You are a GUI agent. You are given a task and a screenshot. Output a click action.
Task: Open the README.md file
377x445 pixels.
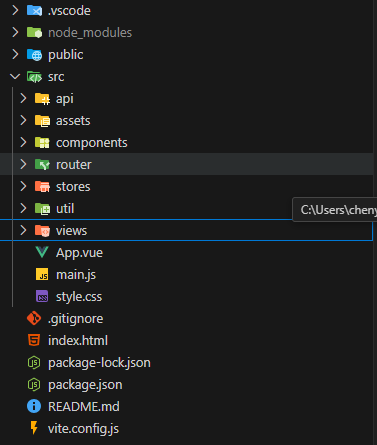[84, 406]
